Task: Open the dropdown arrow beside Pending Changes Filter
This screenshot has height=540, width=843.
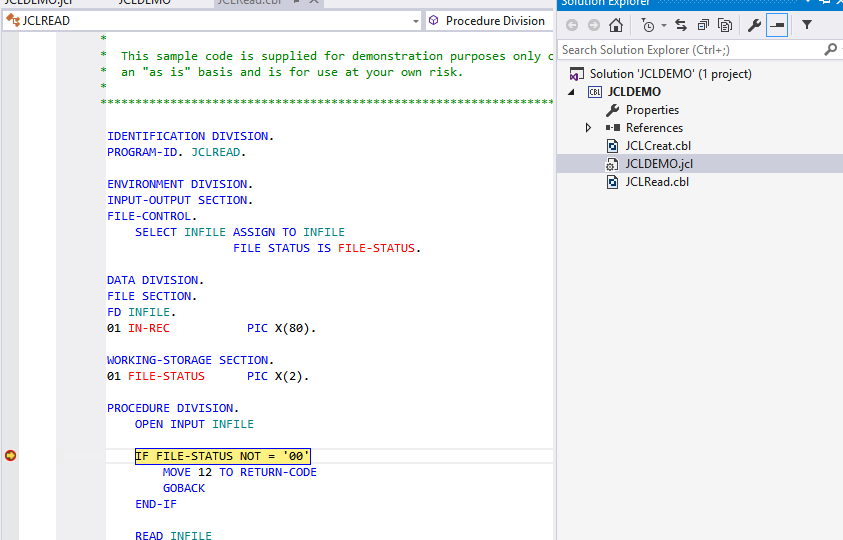Action: (662, 26)
